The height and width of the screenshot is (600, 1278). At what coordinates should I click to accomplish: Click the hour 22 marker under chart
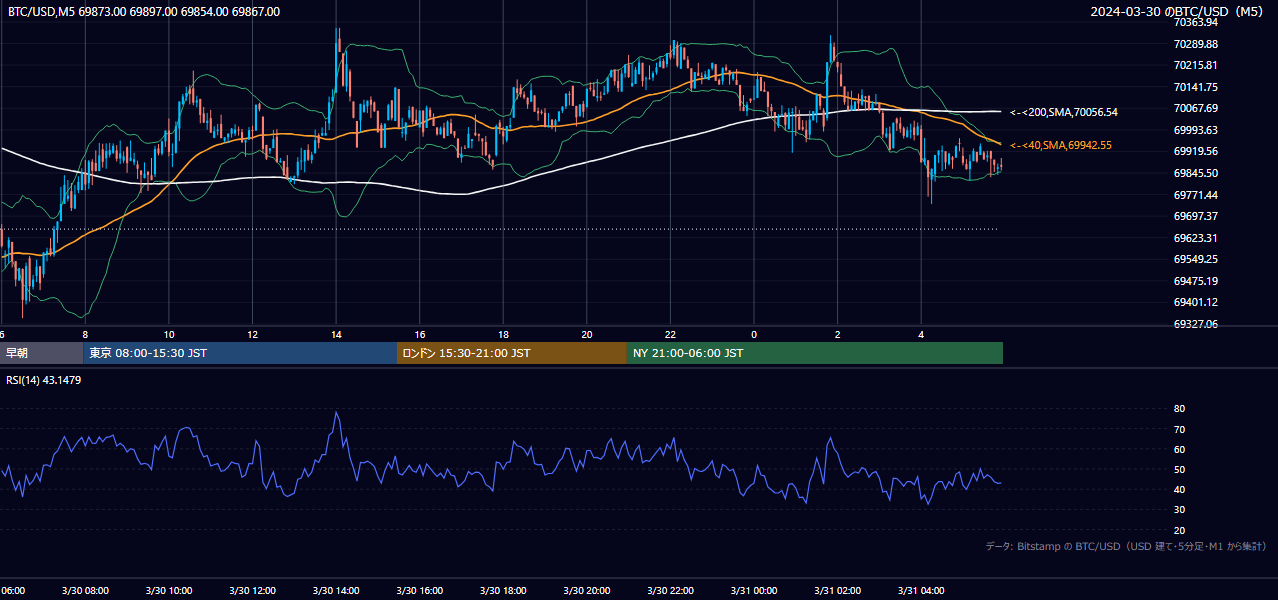pyautogui.click(x=670, y=334)
